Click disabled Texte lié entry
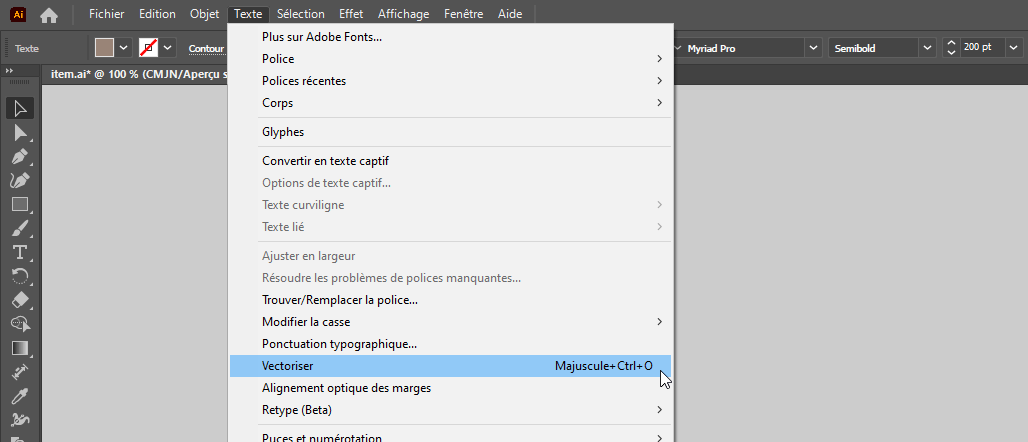Screen dimensions: 1028x442 point(450,227)
